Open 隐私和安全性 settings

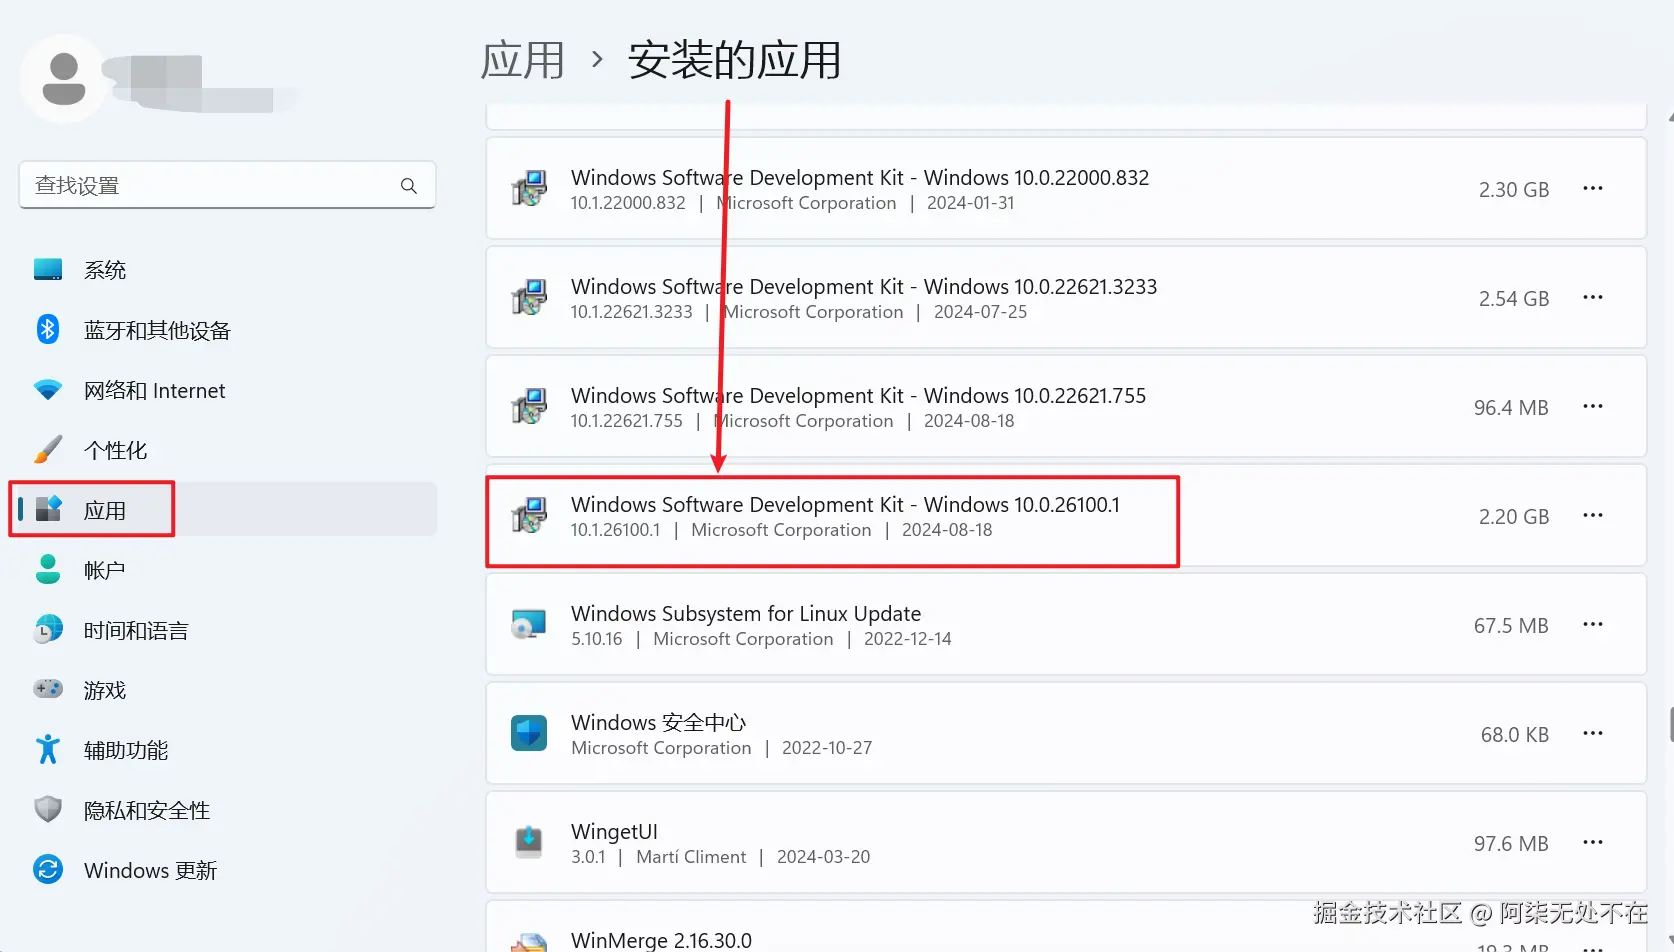(228, 810)
